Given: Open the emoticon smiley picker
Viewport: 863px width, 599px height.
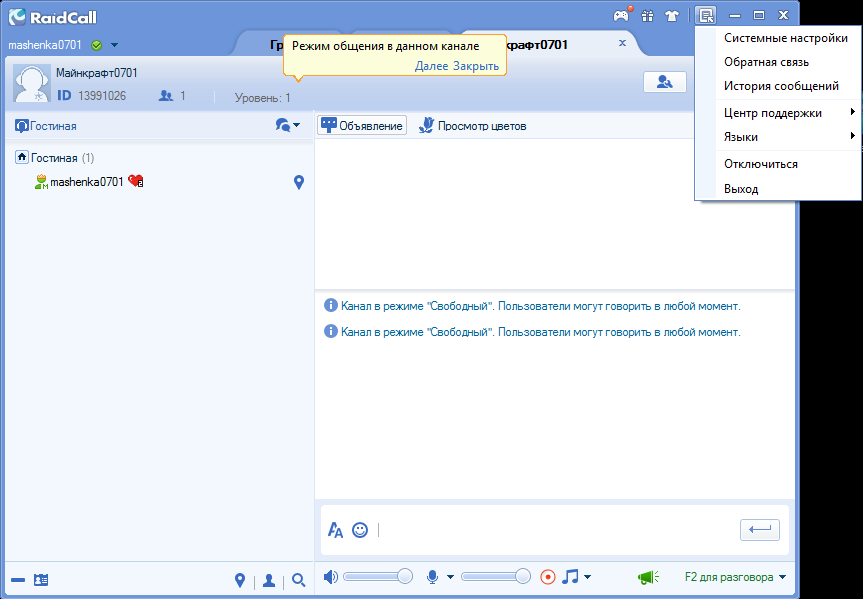Looking at the screenshot, I should pyautogui.click(x=360, y=530).
